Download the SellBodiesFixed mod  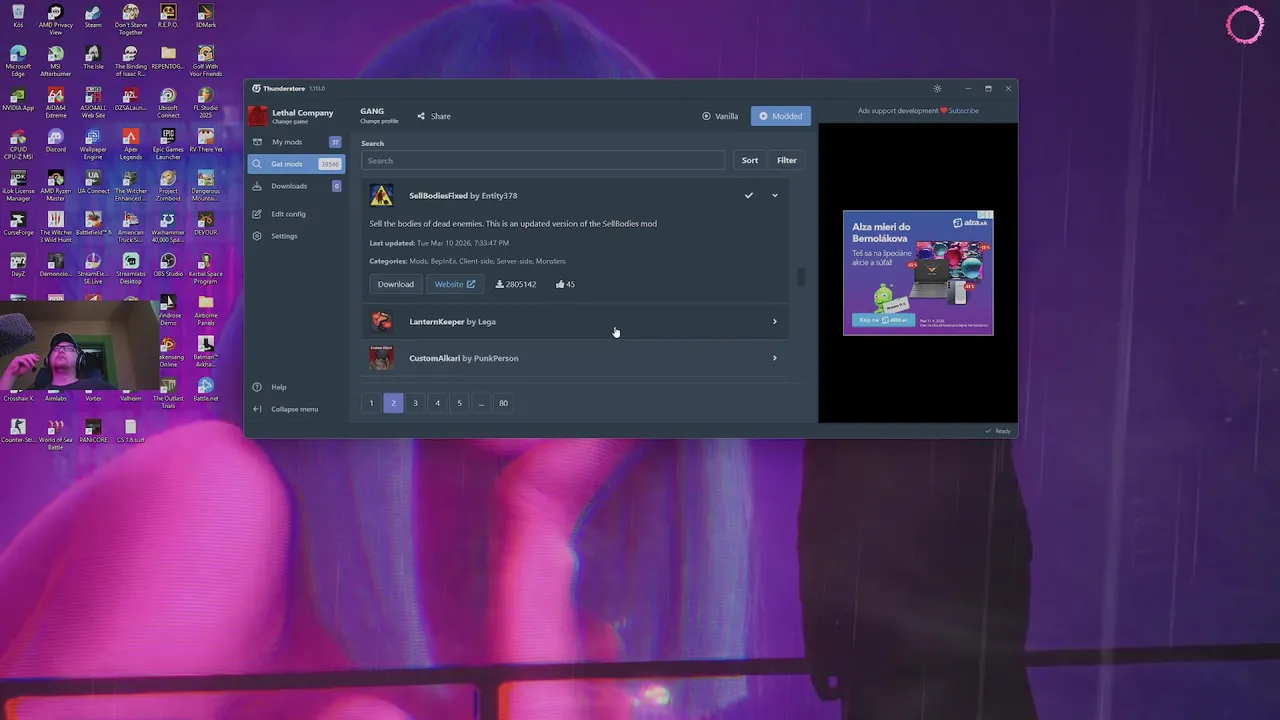396,284
